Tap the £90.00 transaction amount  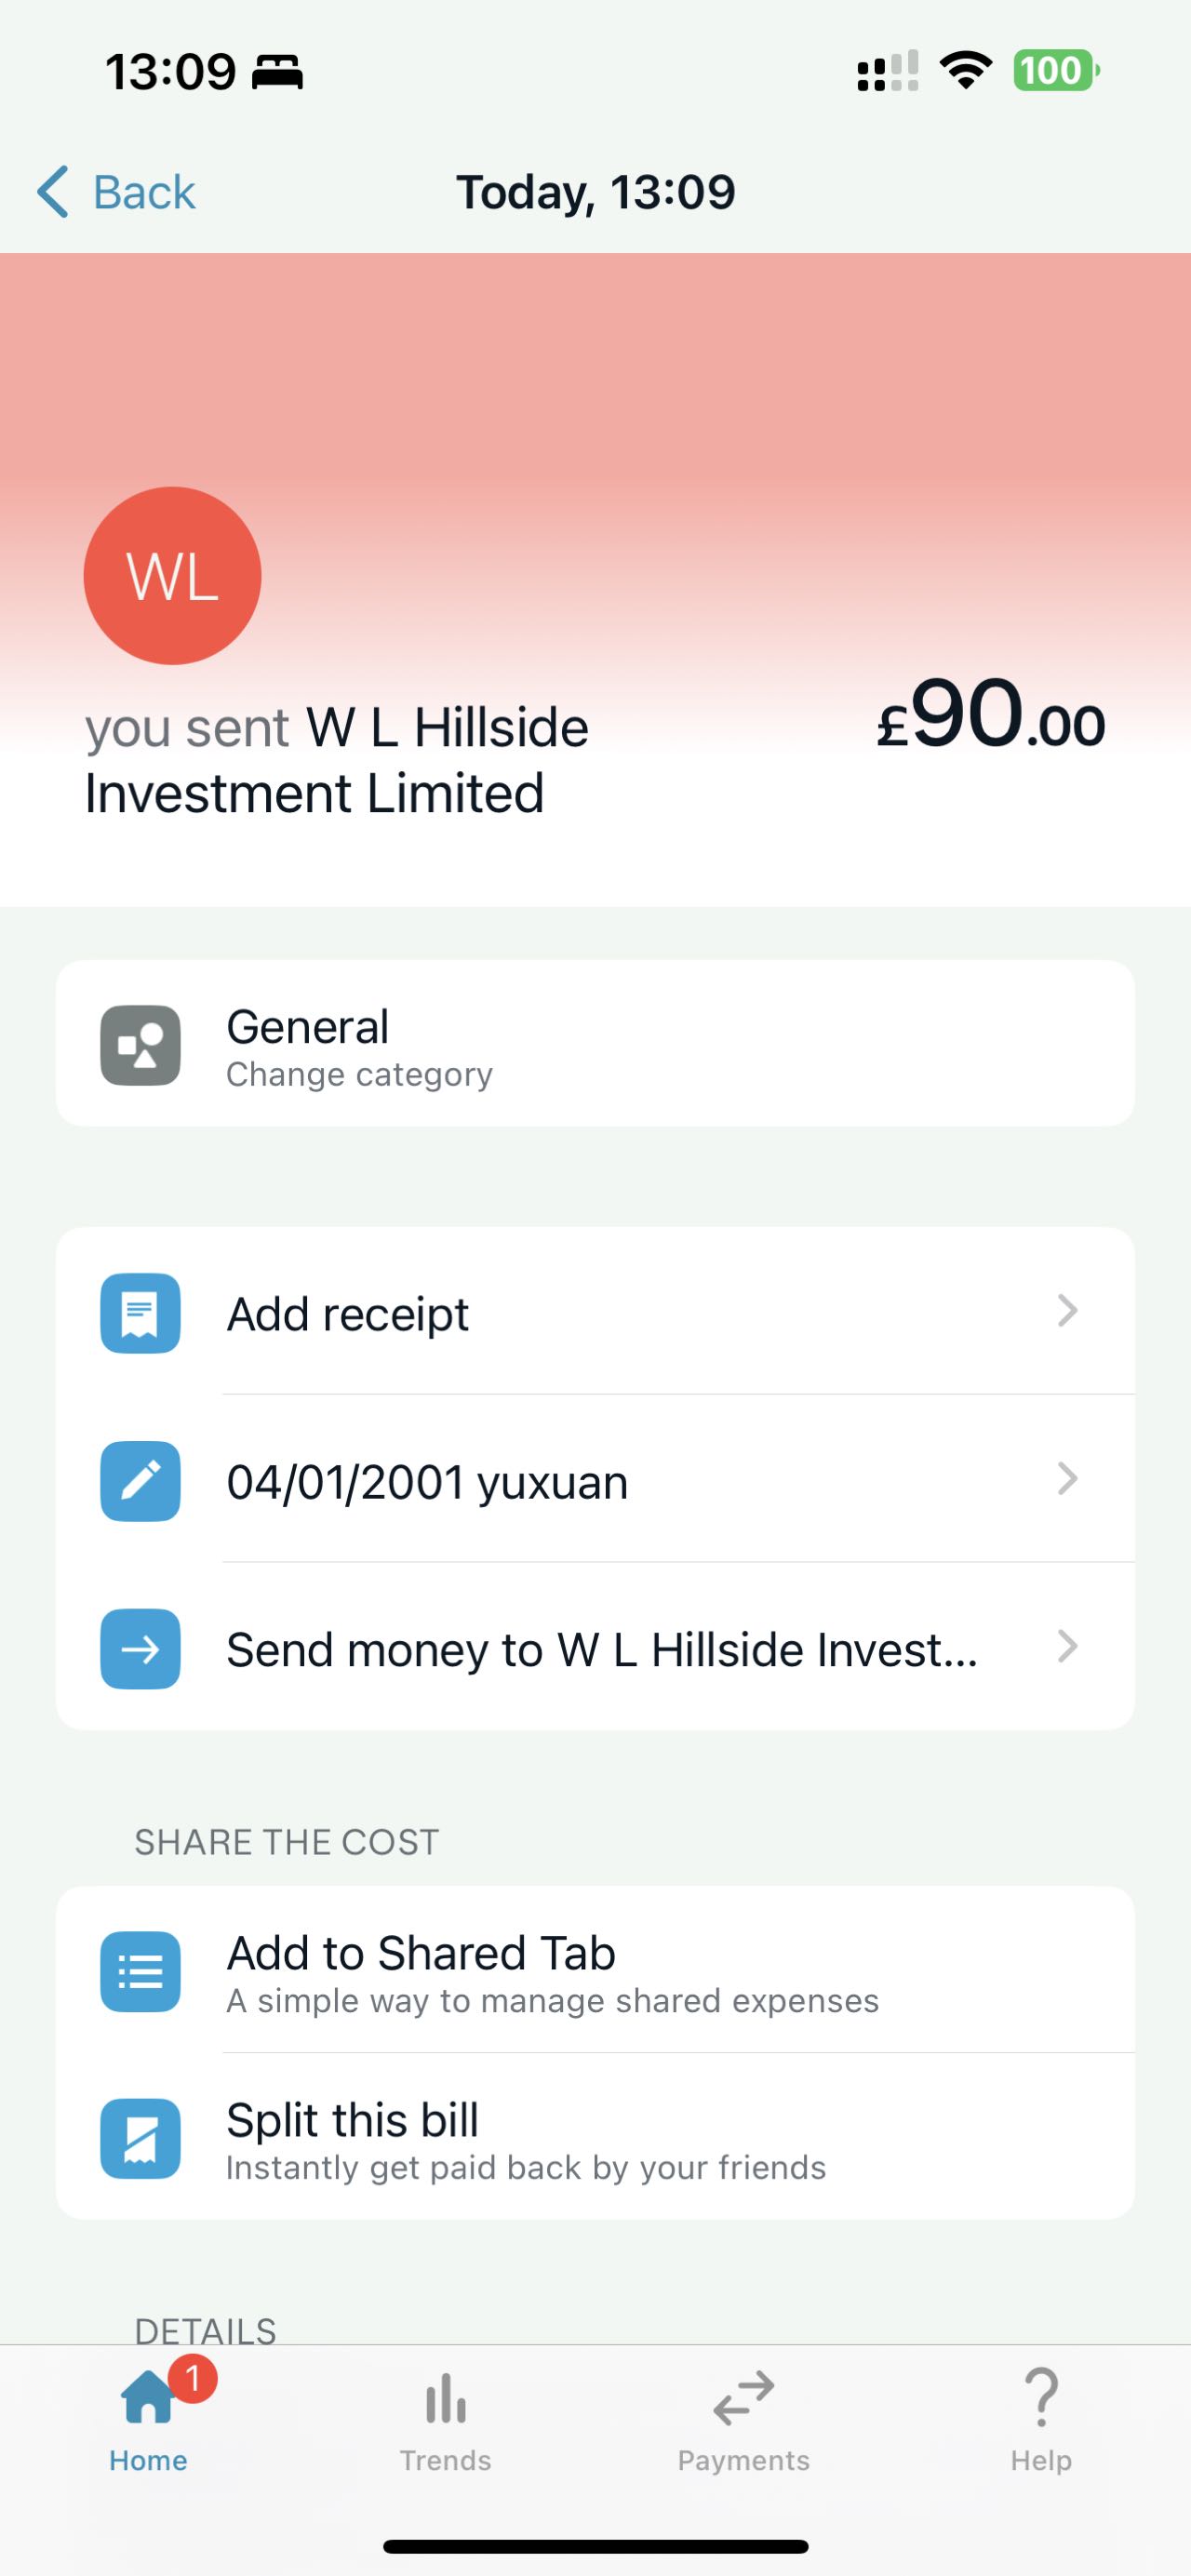tap(990, 716)
